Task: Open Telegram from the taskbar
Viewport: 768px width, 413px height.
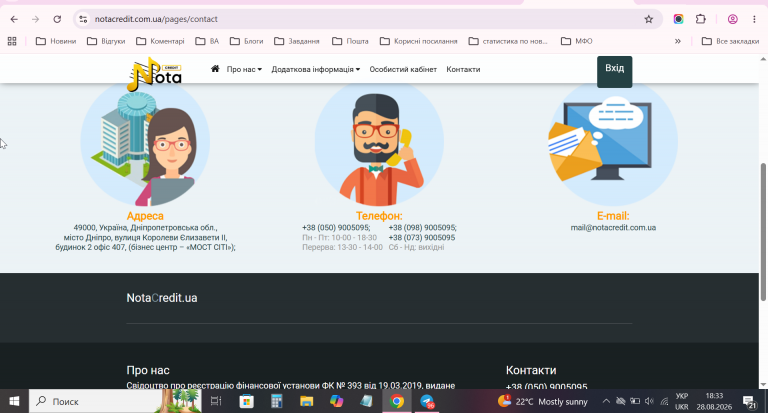Action: [x=427, y=401]
